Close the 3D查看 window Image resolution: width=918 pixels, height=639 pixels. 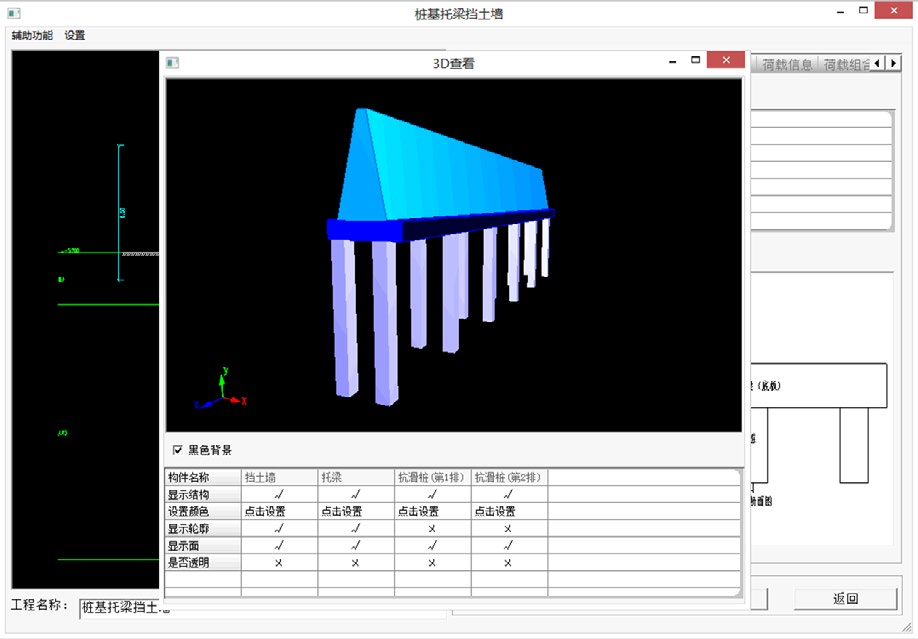point(724,61)
